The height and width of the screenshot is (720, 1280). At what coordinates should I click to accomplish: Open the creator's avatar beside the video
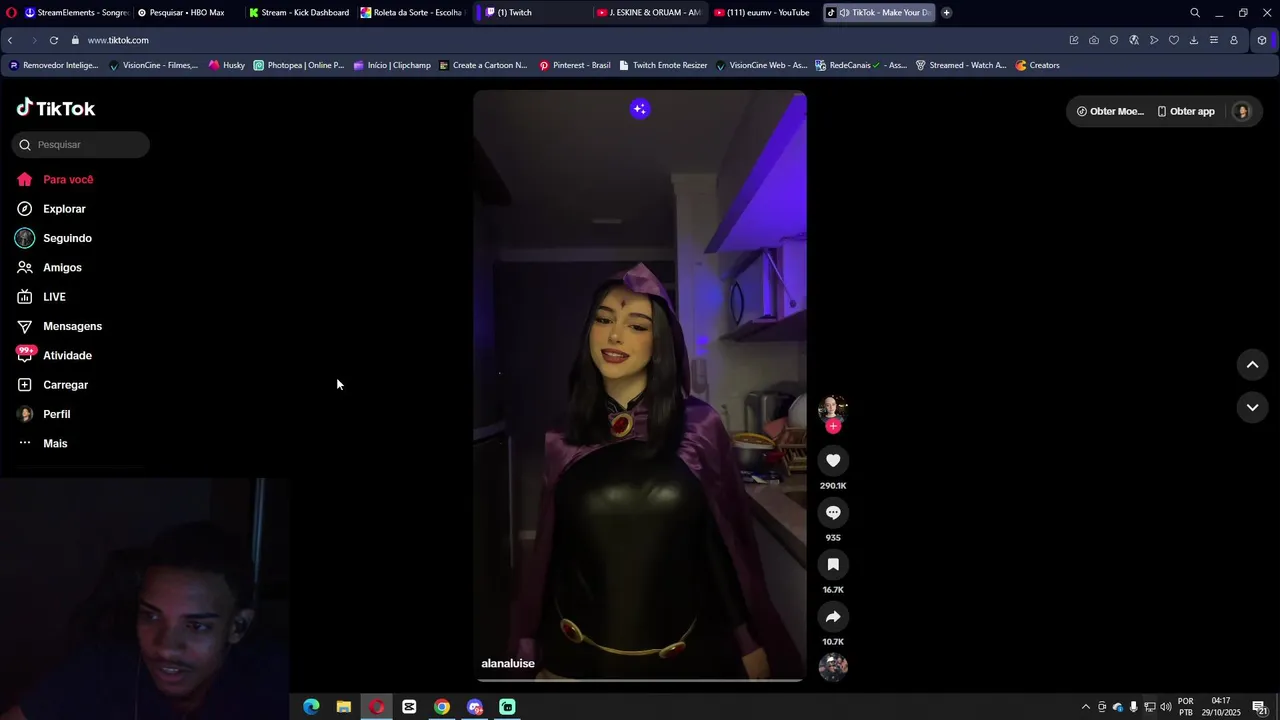click(x=833, y=408)
